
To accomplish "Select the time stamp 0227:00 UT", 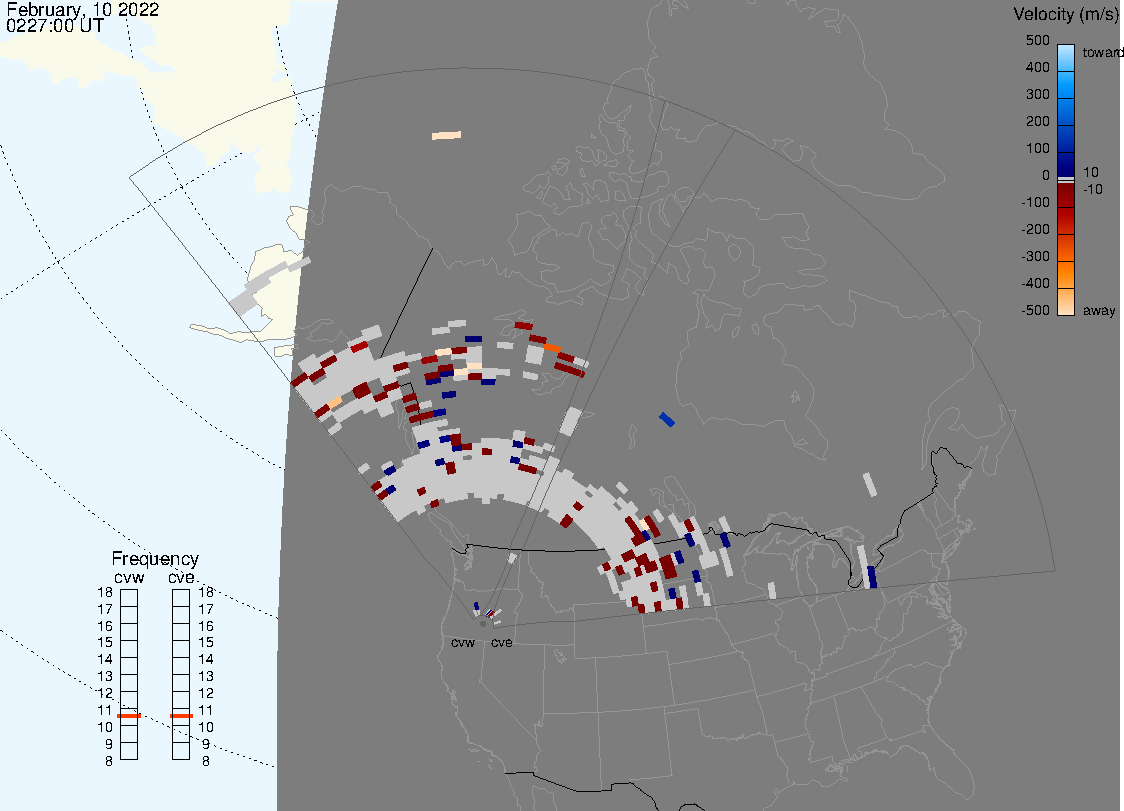I will (55, 26).
